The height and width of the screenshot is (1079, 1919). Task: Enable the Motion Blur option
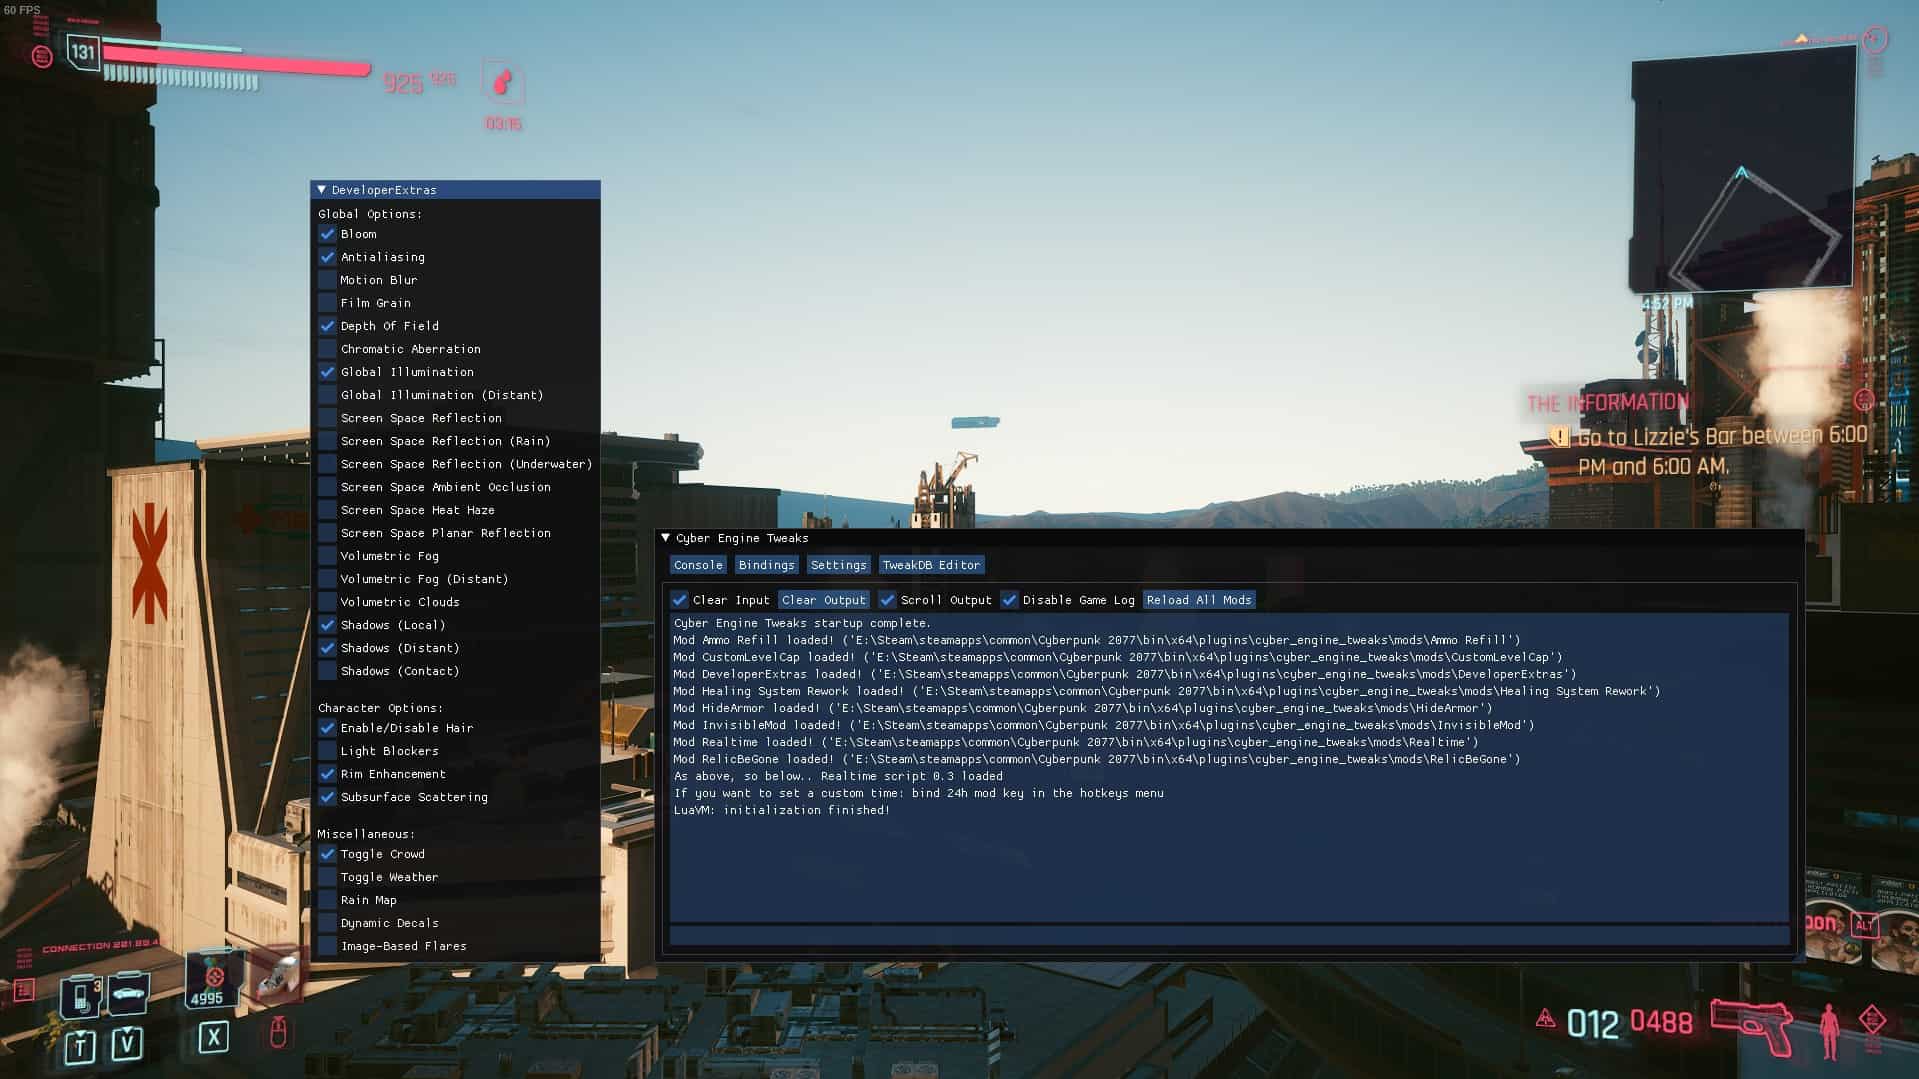pos(327,280)
